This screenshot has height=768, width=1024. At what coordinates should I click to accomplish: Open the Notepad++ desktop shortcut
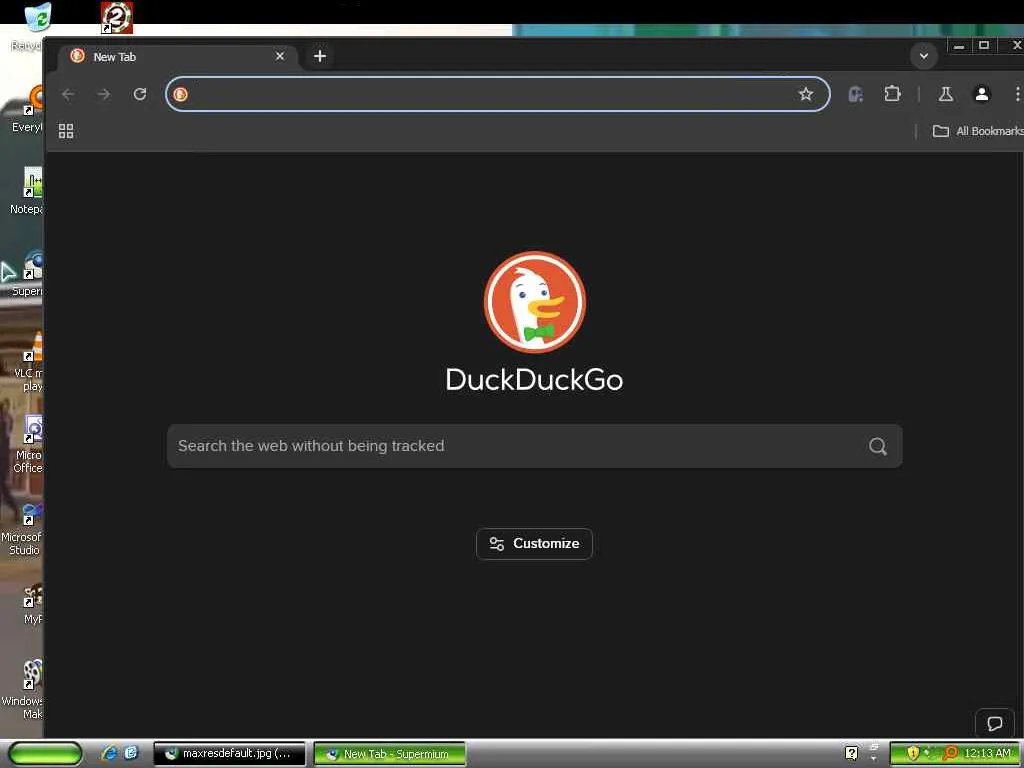[x=29, y=190]
